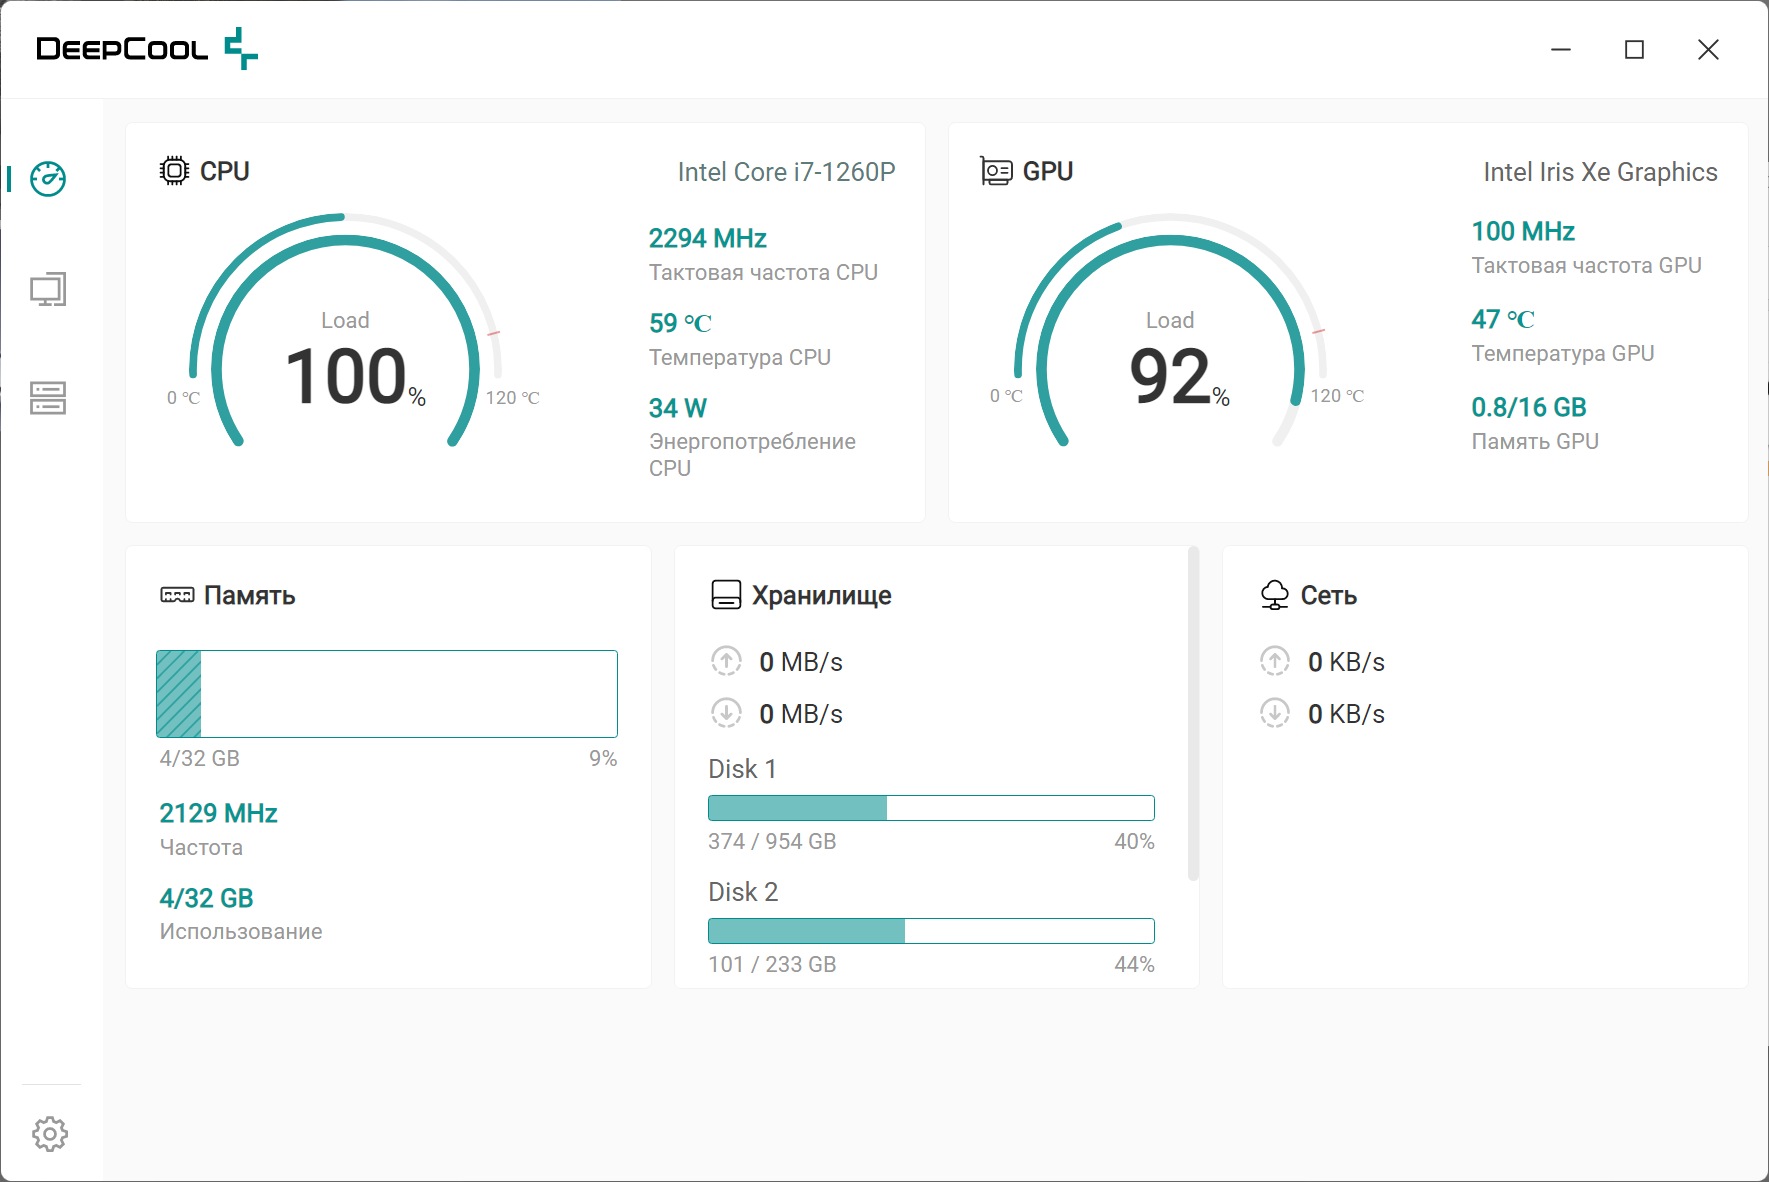Click the network upload arrow icon
Screen dimensions: 1769x1182
click(x=1274, y=661)
